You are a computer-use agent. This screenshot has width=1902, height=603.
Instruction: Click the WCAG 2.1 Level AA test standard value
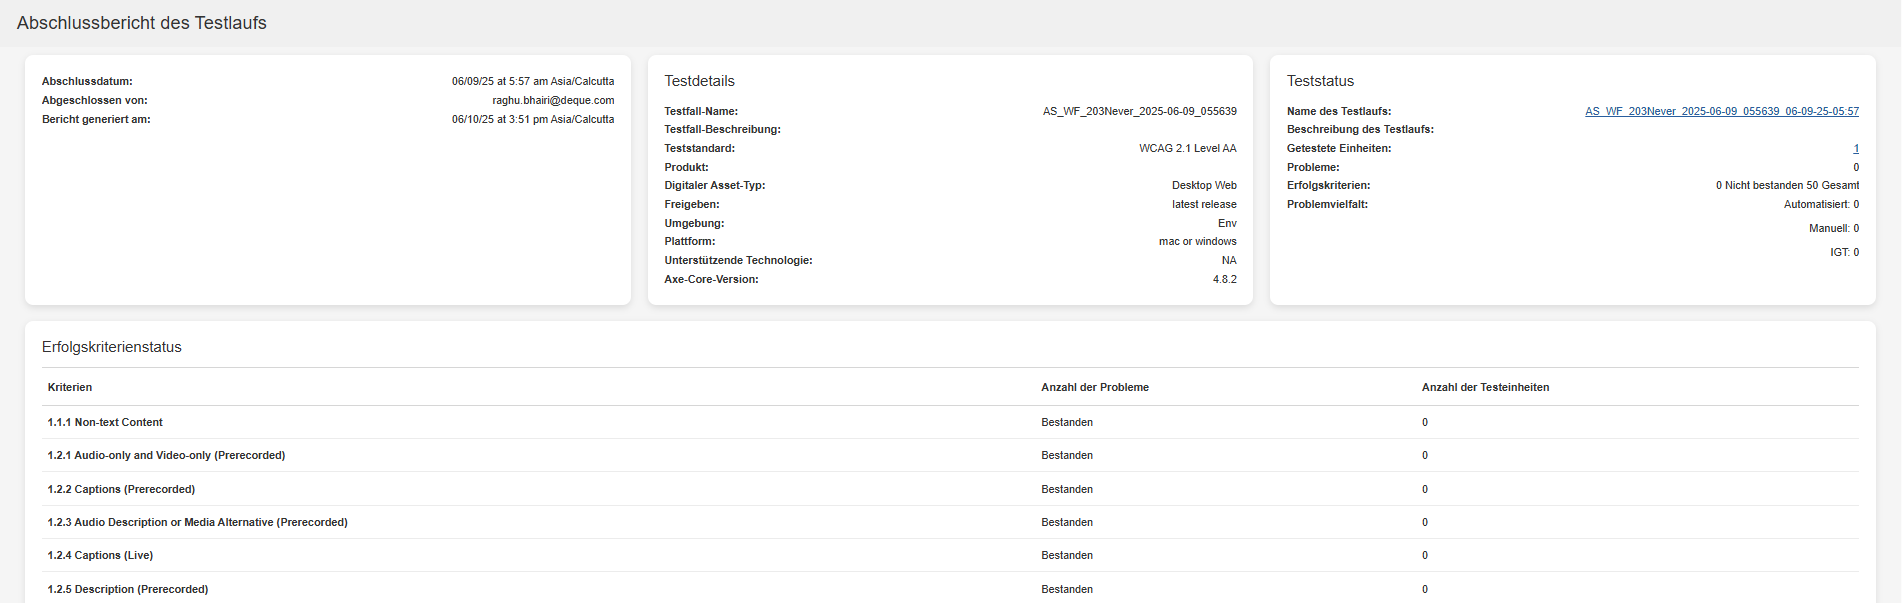coord(1187,148)
